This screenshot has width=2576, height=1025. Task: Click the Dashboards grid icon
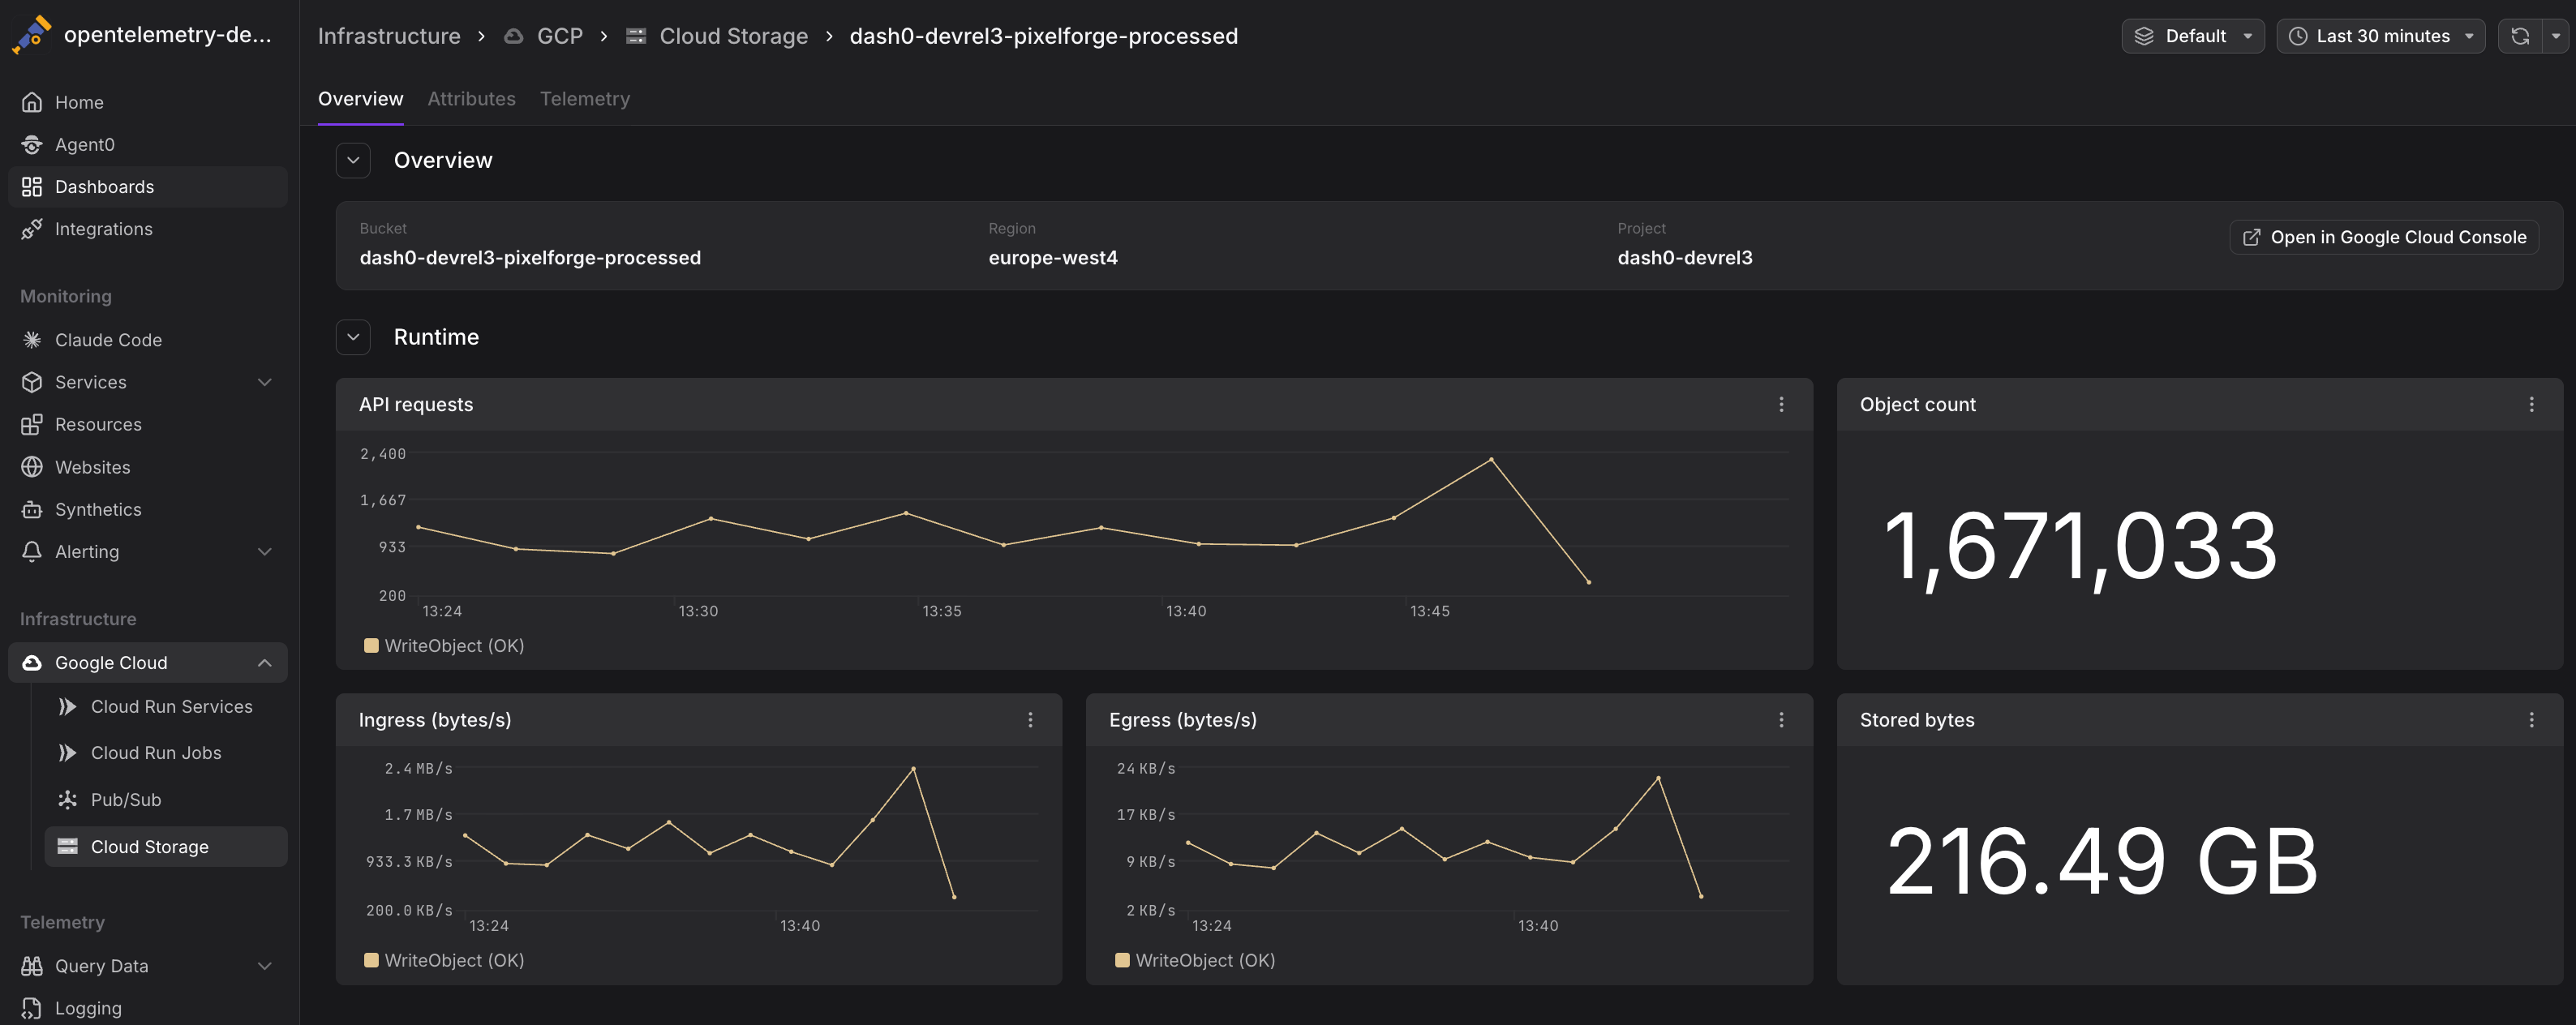coord(32,187)
